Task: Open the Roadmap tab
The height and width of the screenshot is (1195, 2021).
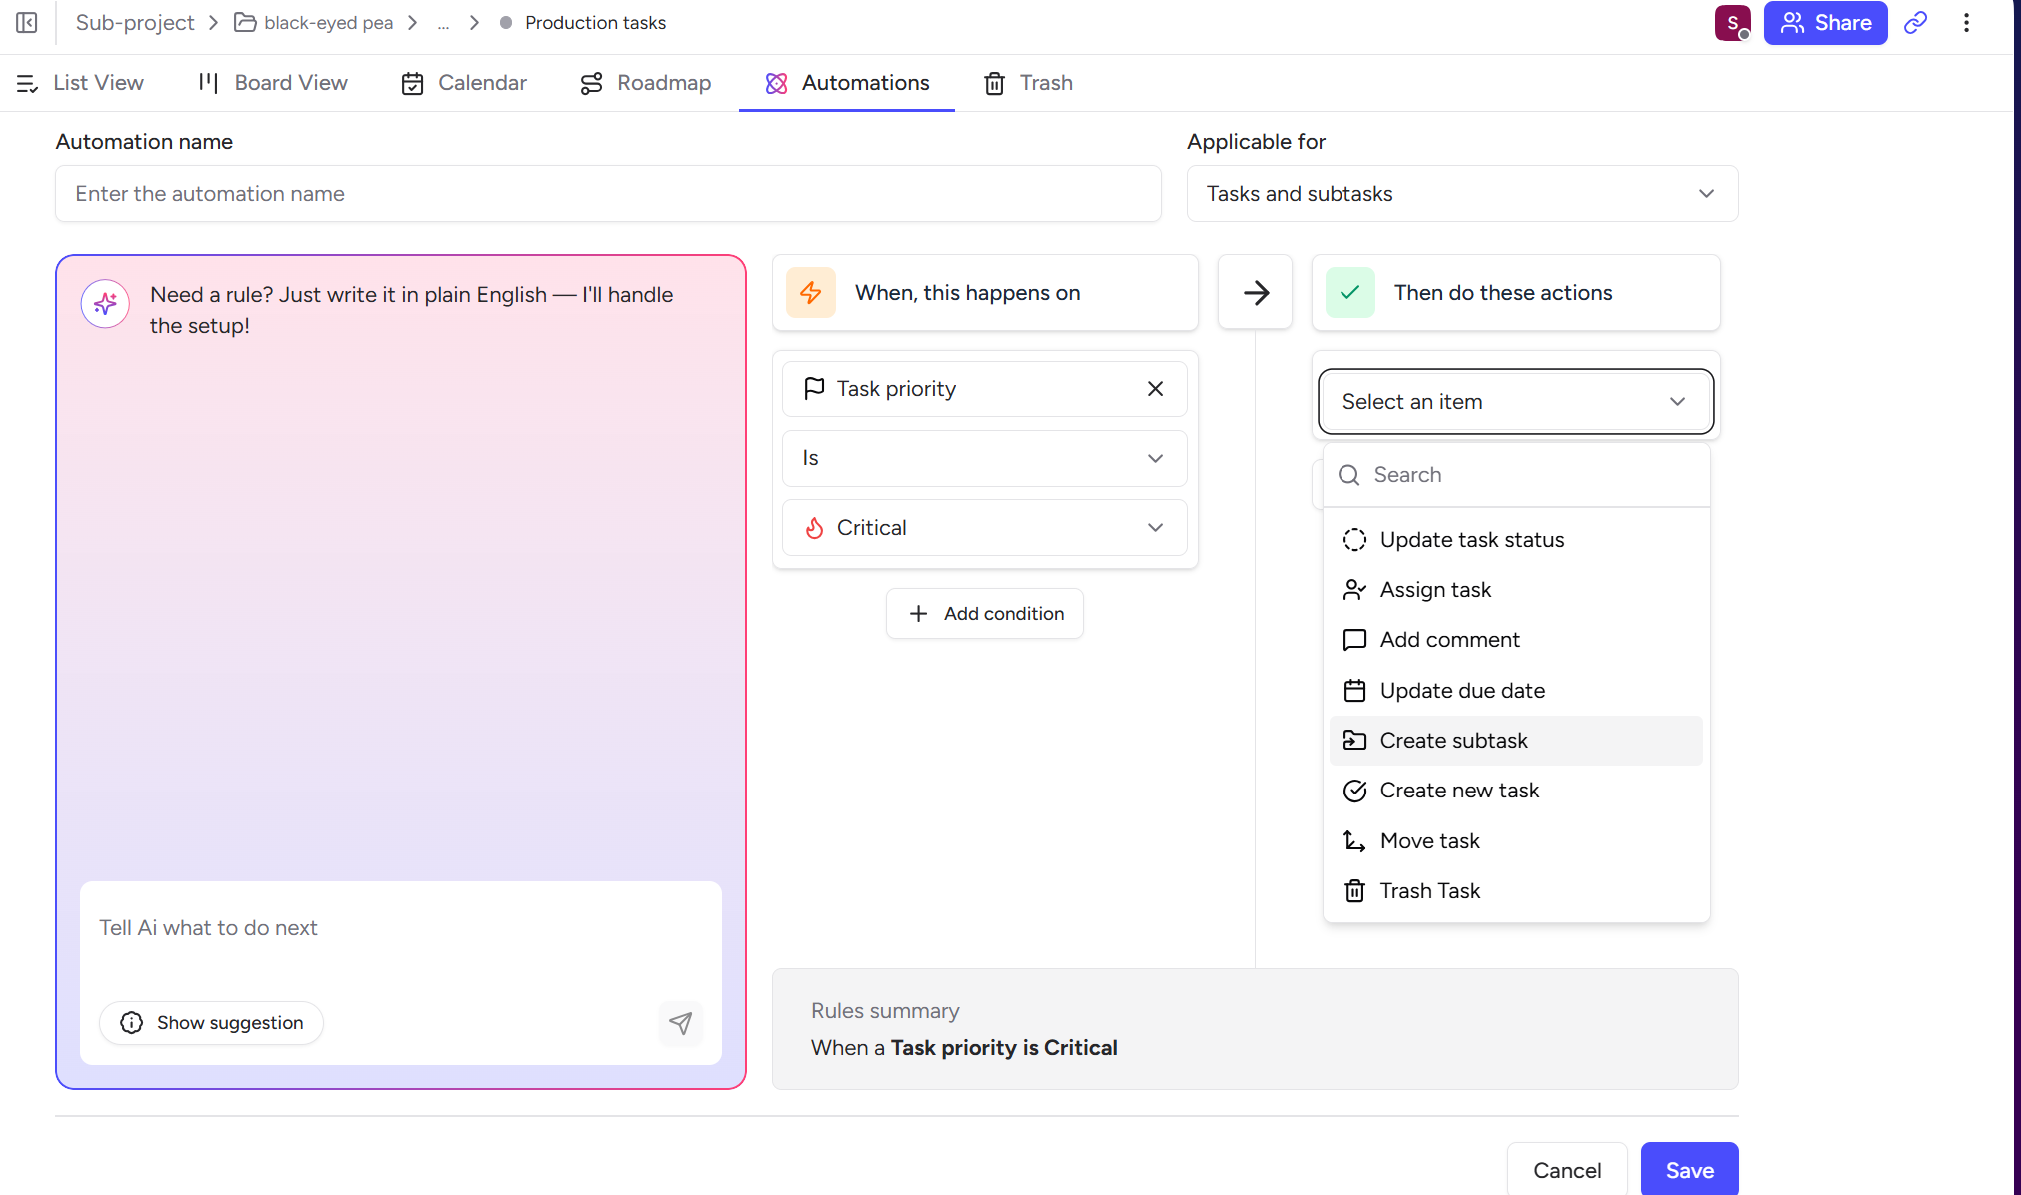Action: (646, 83)
